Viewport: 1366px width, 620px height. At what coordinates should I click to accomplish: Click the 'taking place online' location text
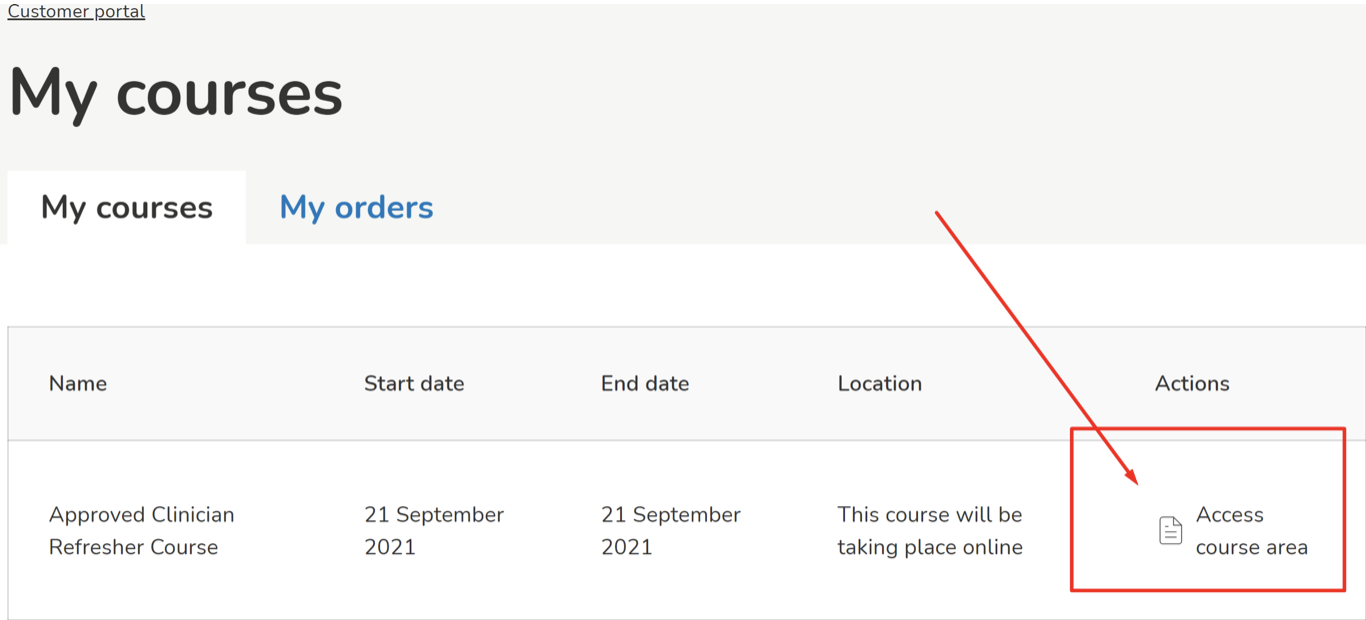click(x=930, y=547)
